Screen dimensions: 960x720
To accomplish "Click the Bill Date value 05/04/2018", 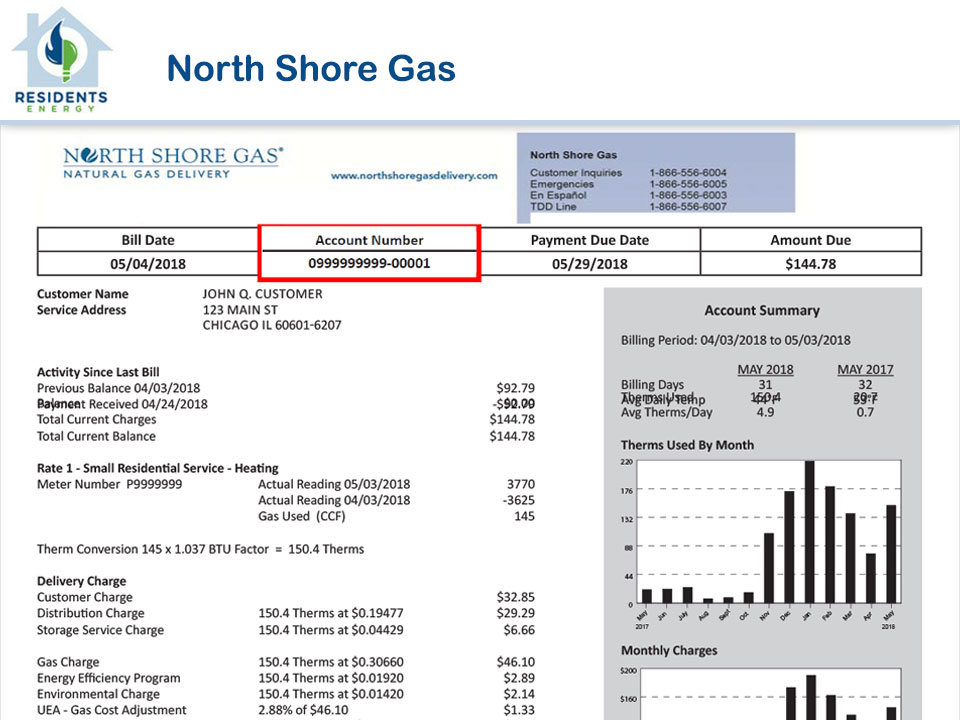I will (x=147, y=264).
